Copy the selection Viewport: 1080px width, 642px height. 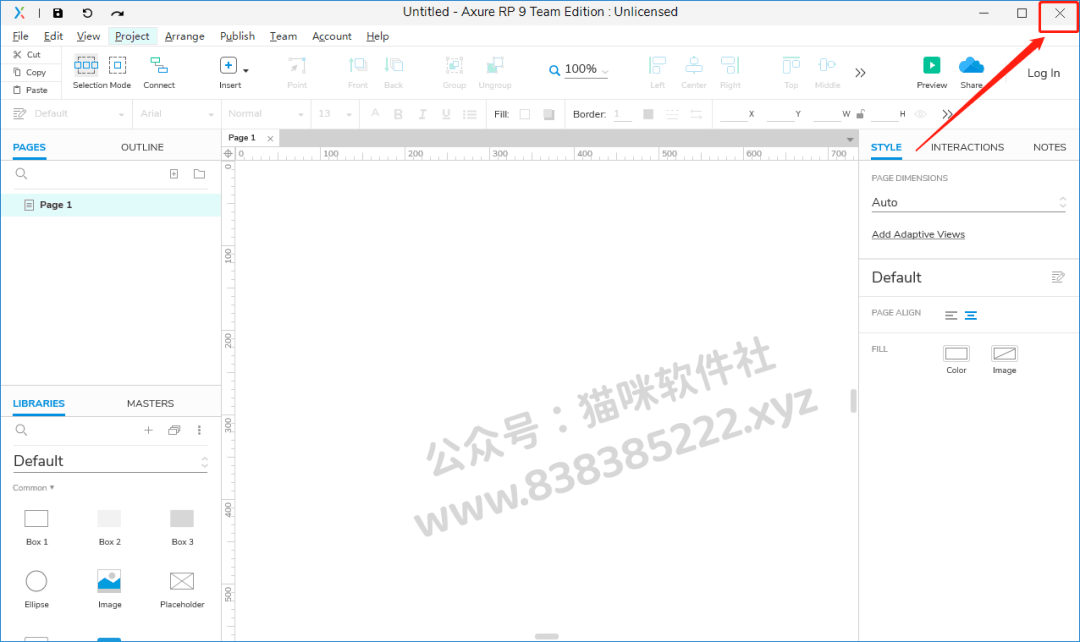(30, 72)
